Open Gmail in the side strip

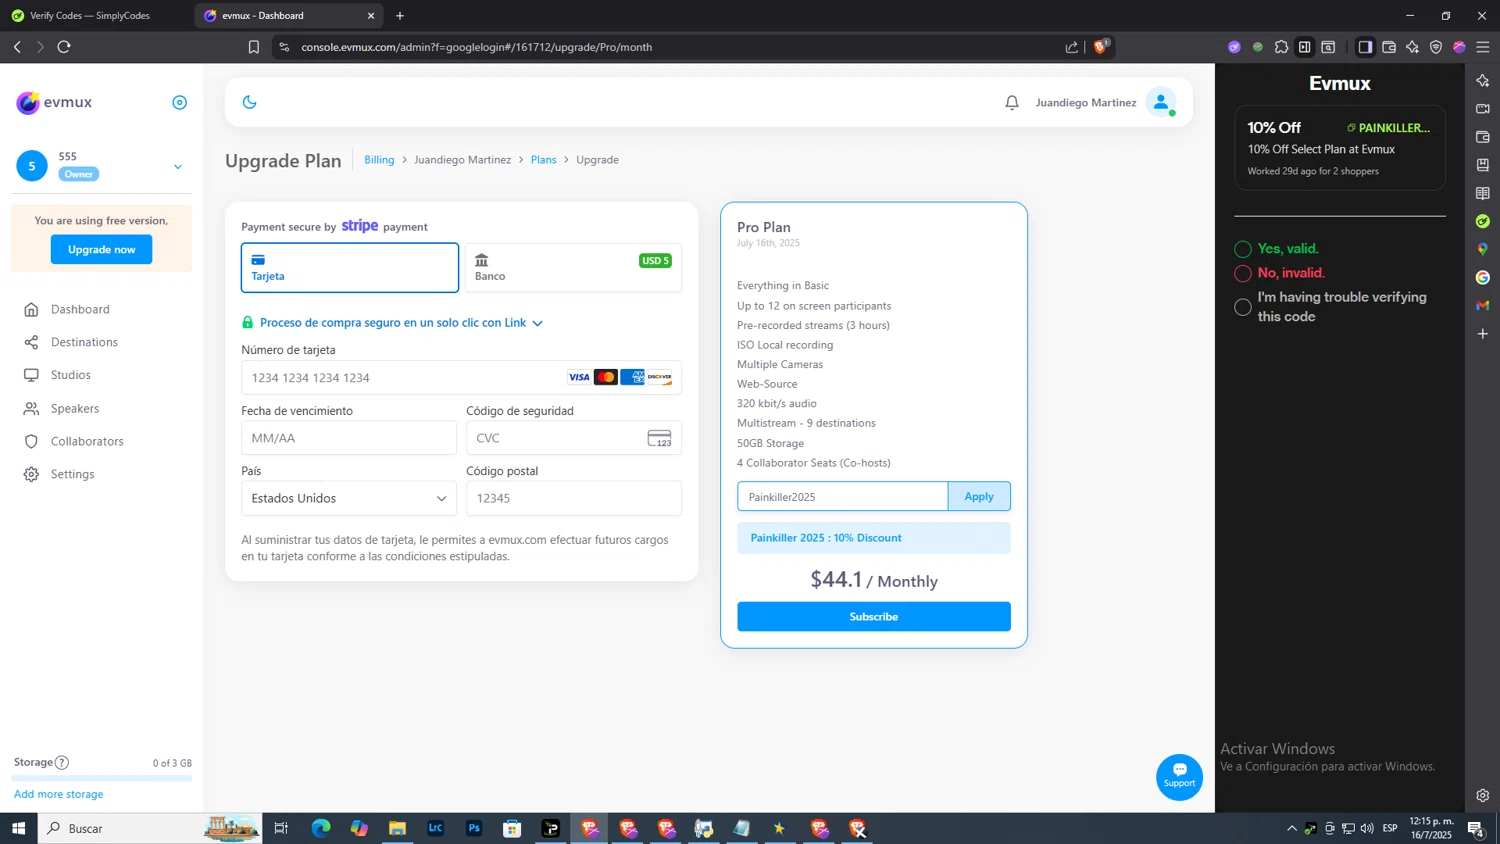(1483, 305)
